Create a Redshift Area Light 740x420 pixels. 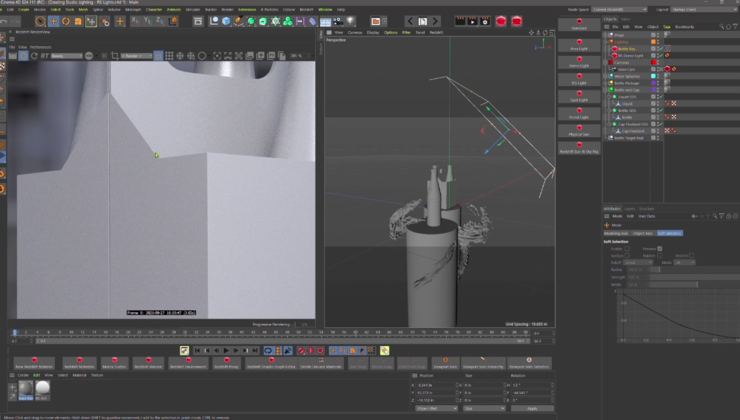[x=579, y=45]
